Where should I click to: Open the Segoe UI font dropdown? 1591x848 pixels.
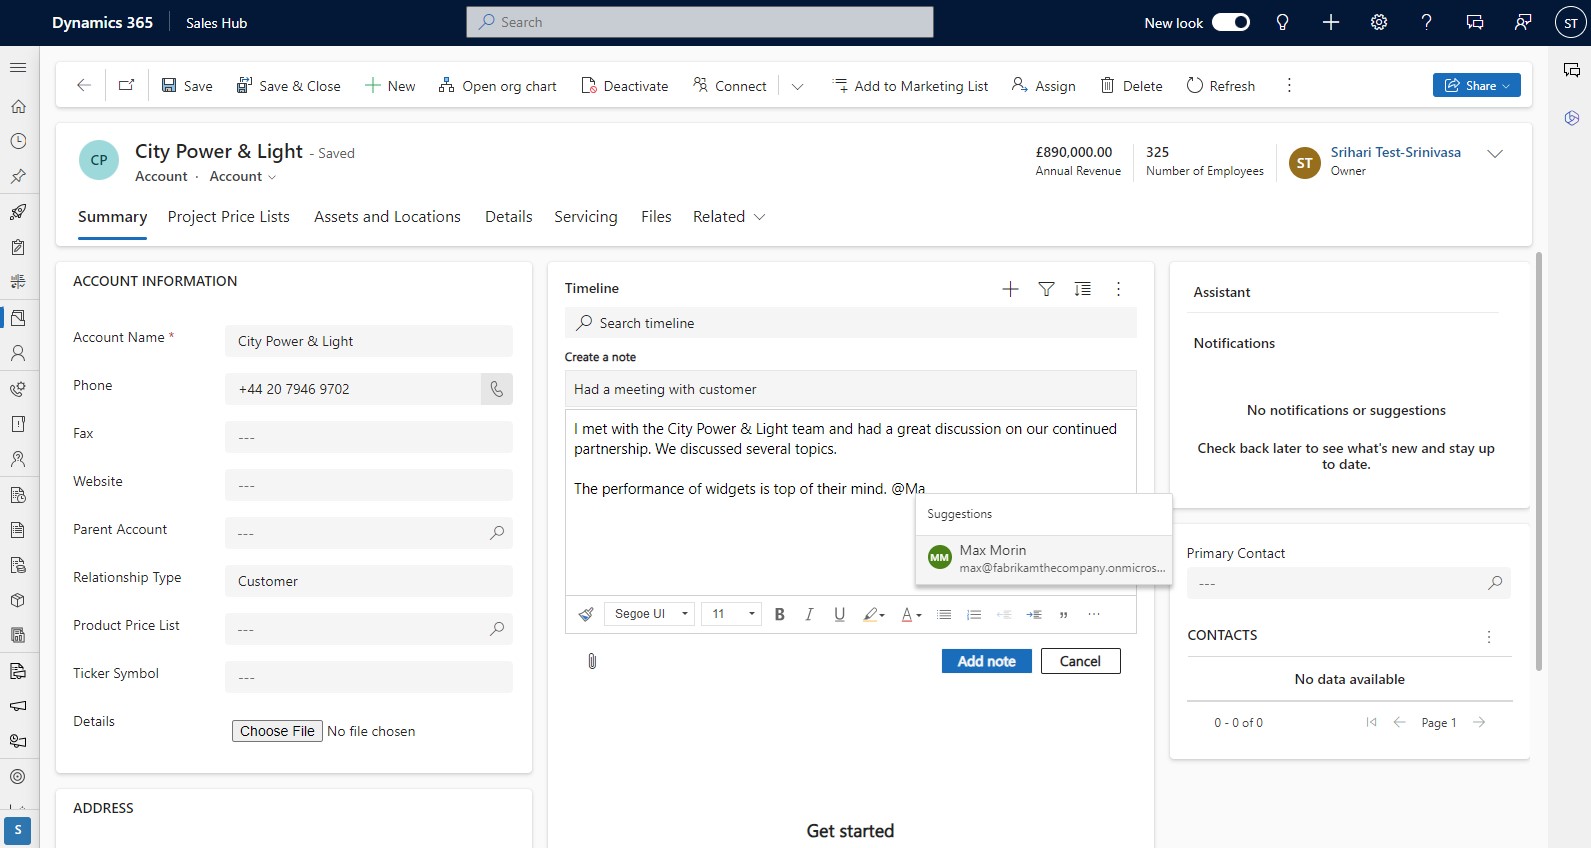tap(651, 614)
